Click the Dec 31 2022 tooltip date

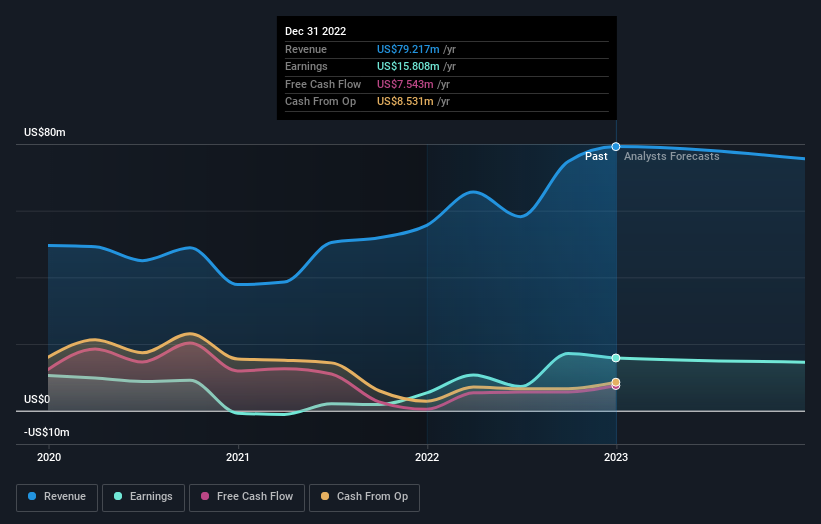coord(315,31)
